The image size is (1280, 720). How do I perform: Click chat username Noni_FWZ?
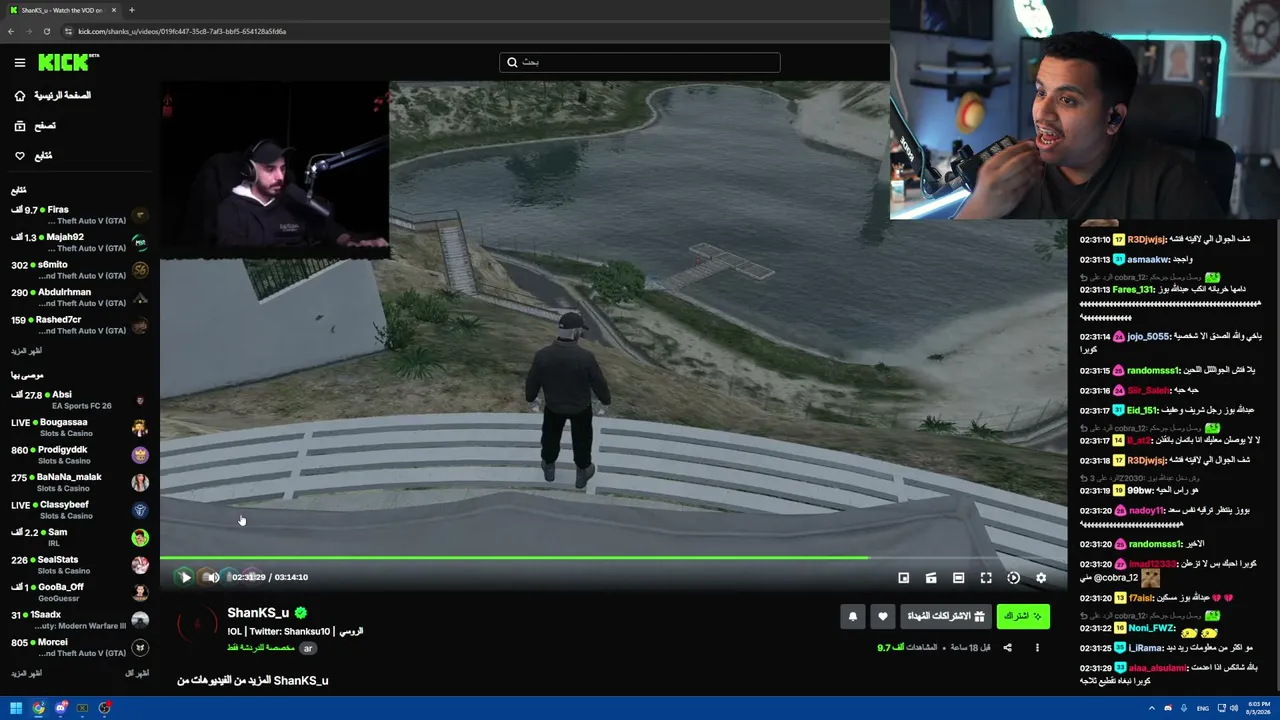[1151, 628]
